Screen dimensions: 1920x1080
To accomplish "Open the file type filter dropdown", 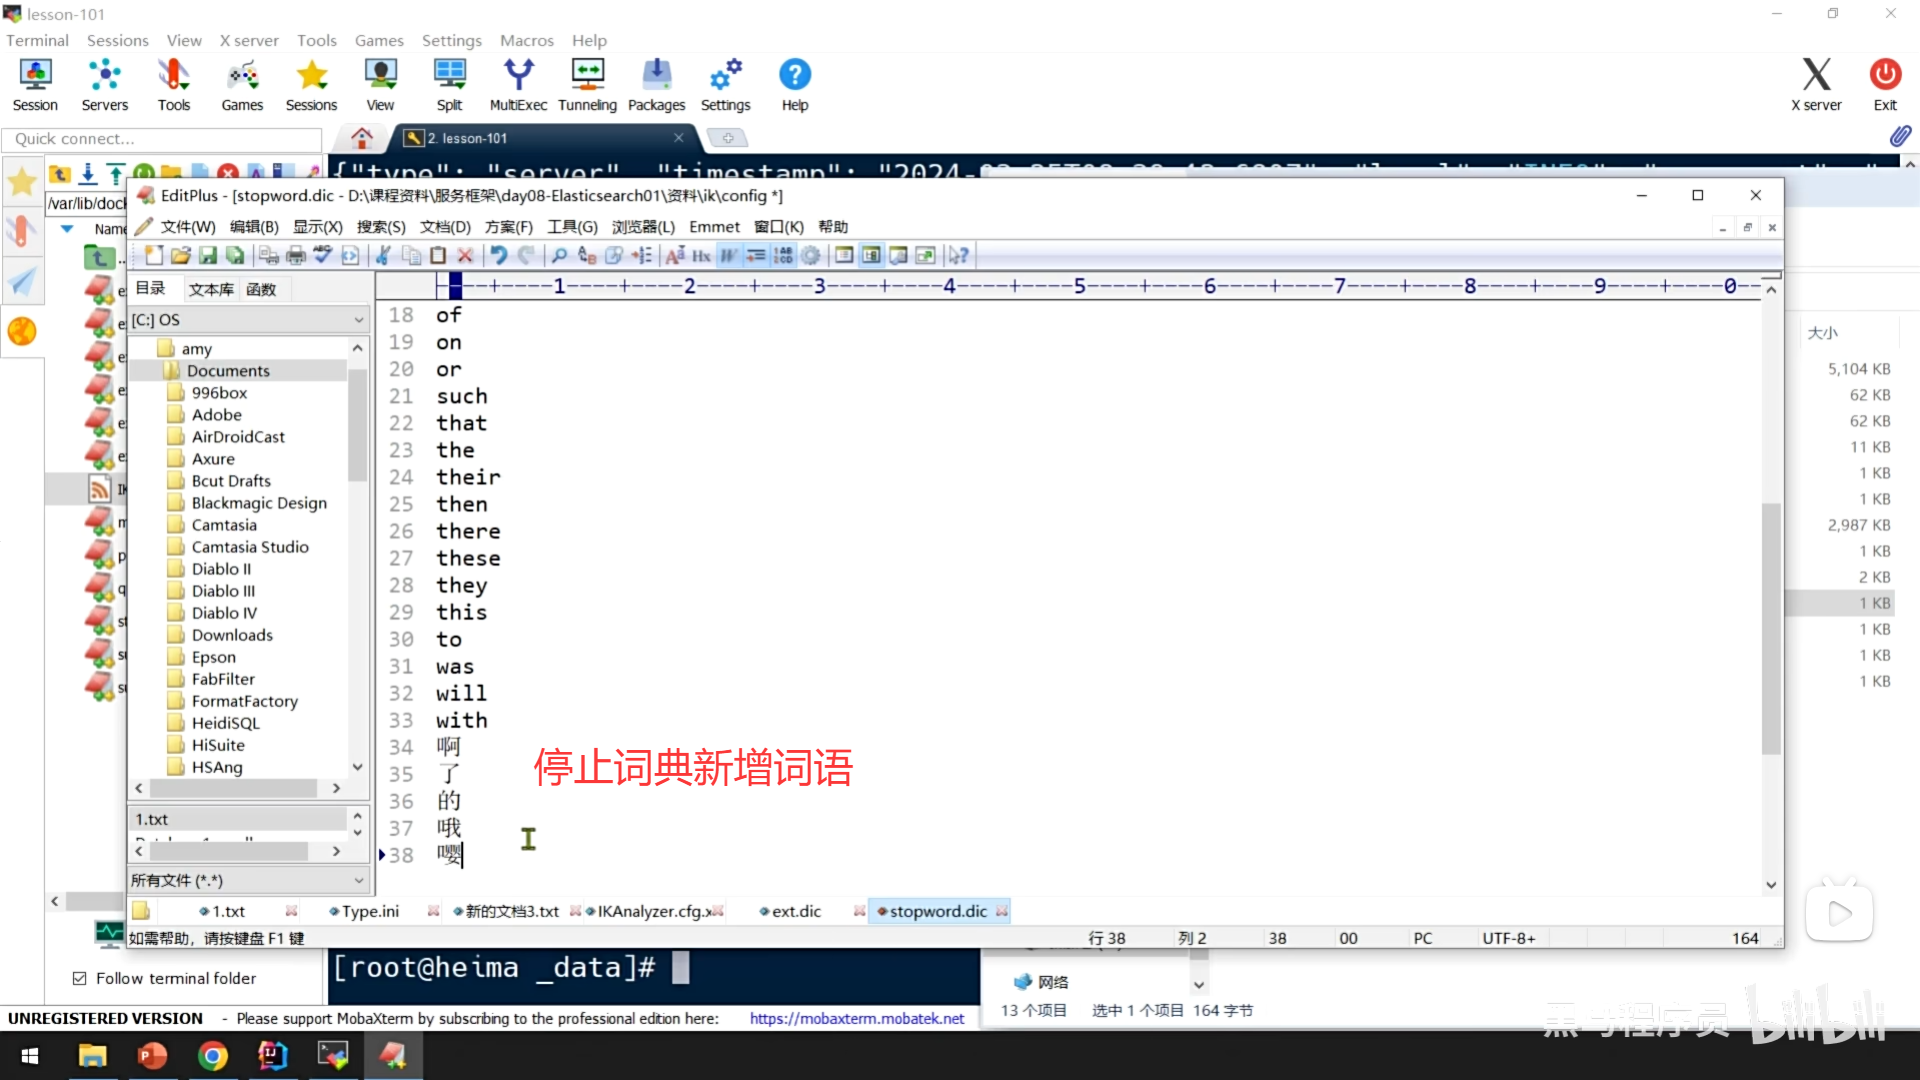I will pos(358,880).
